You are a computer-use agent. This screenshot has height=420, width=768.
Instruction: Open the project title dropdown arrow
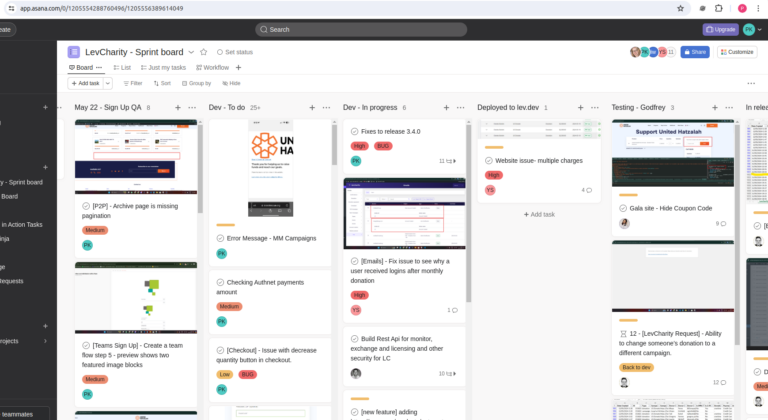click(x=191, y=52)
